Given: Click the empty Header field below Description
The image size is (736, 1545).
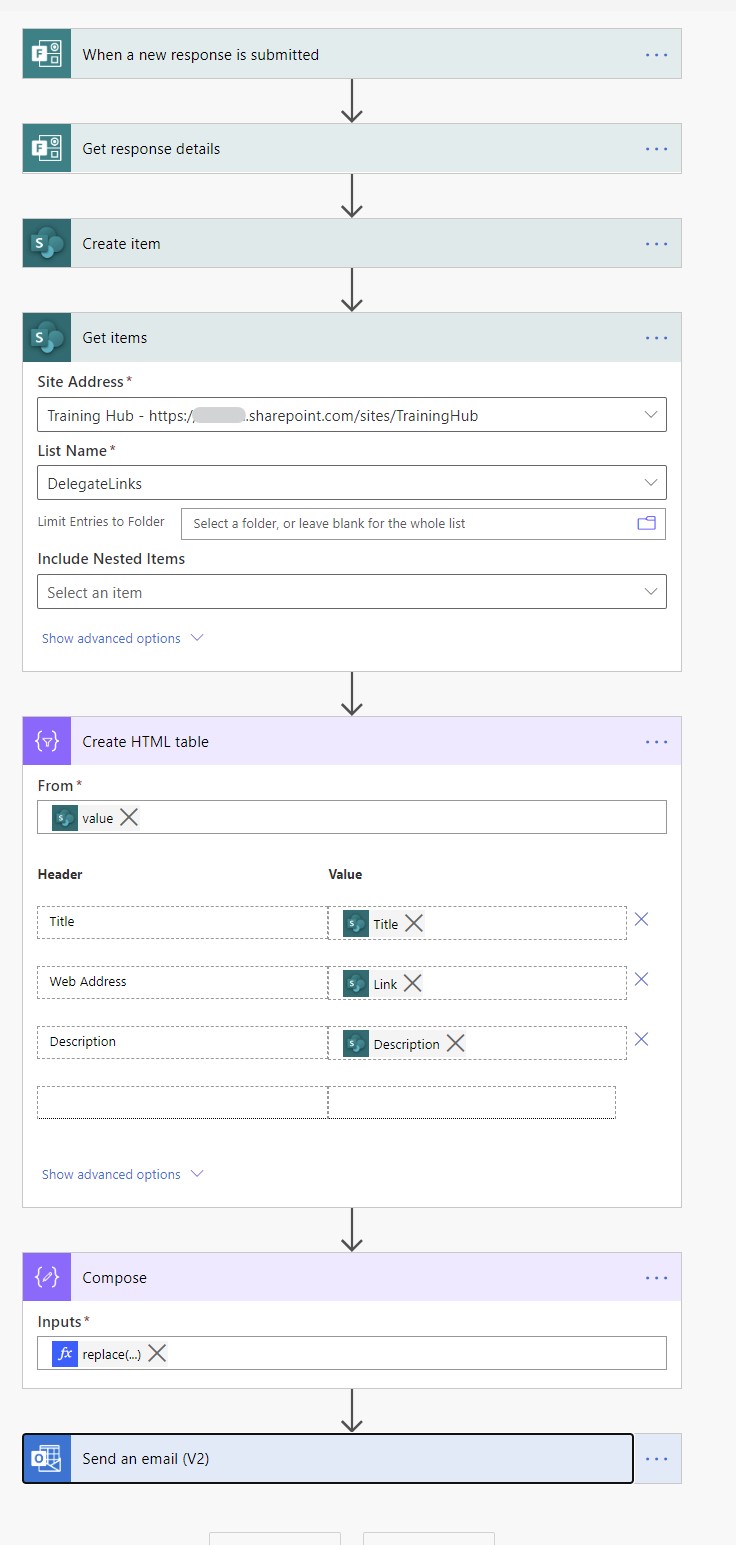Looking at the screenshot, I should (181, 1101).
